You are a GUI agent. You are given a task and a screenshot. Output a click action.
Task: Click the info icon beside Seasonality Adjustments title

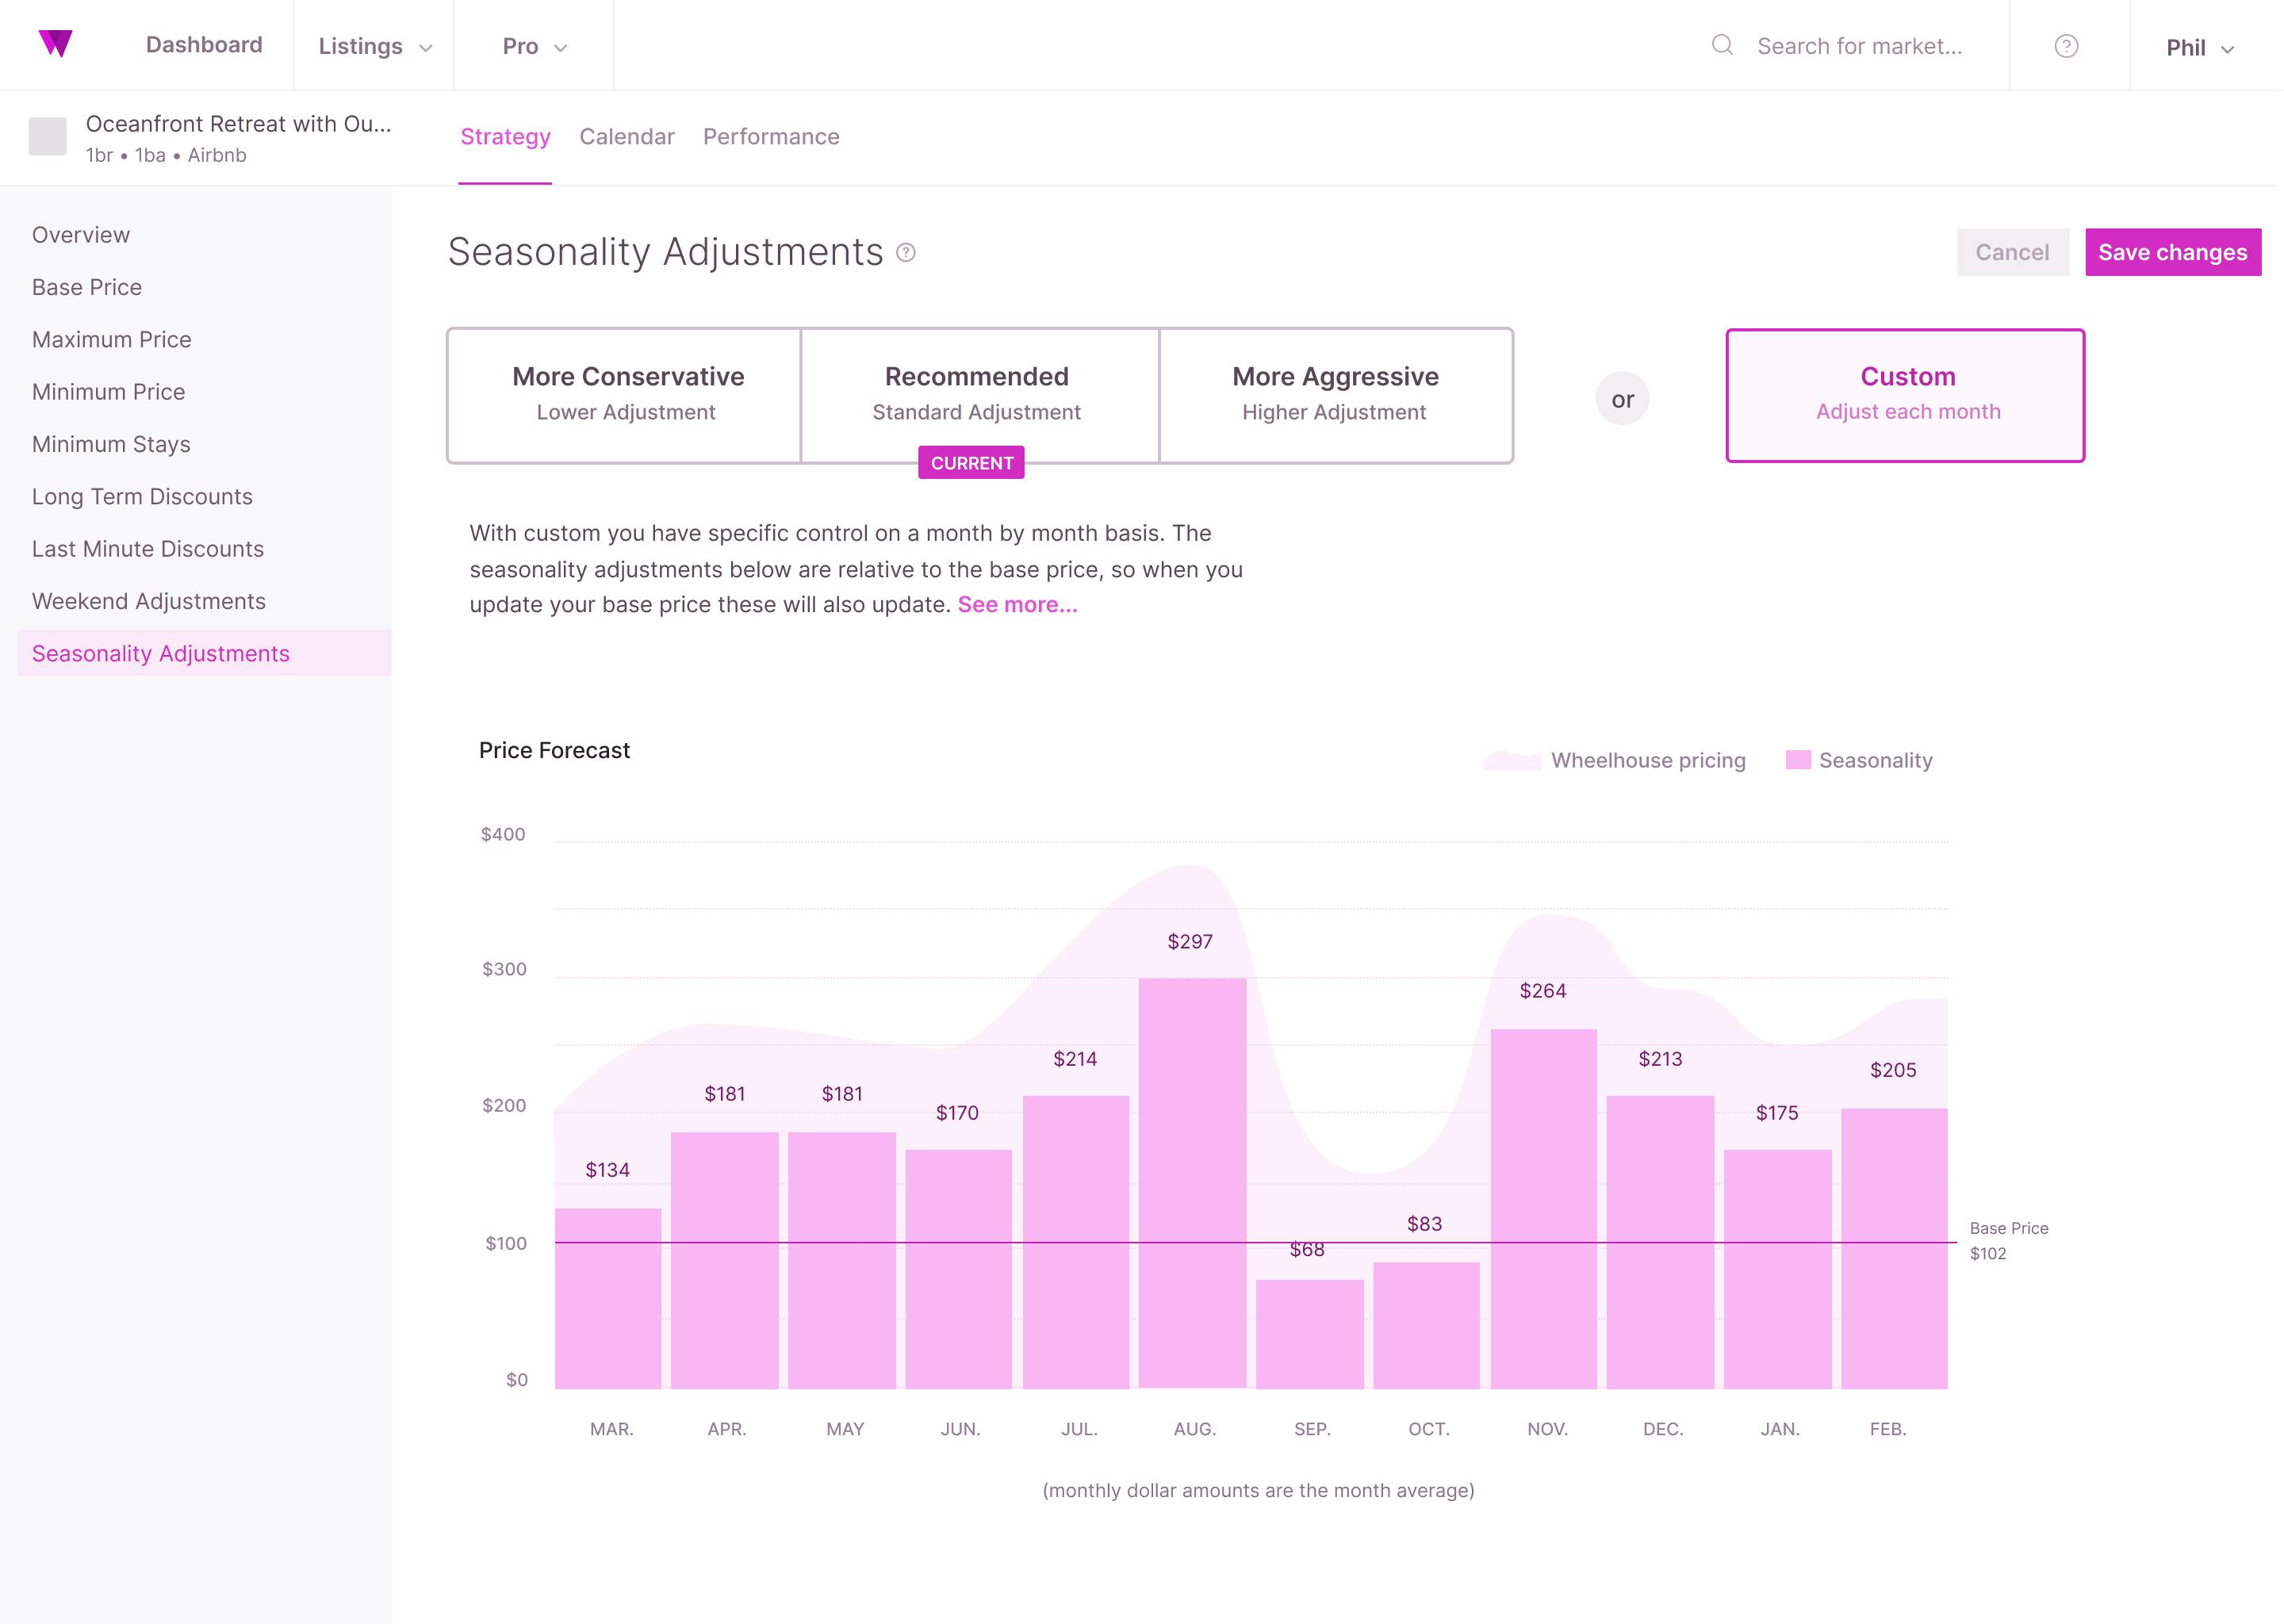pos(906,253)
